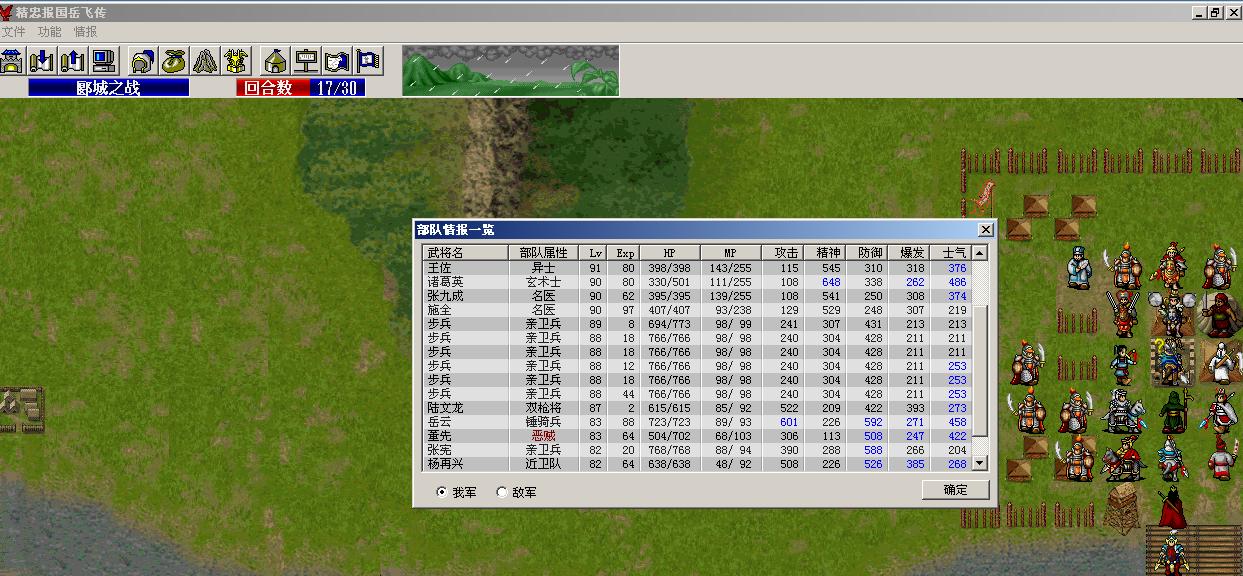
Task: Open the 文件 menu
Action: [13, 32]
